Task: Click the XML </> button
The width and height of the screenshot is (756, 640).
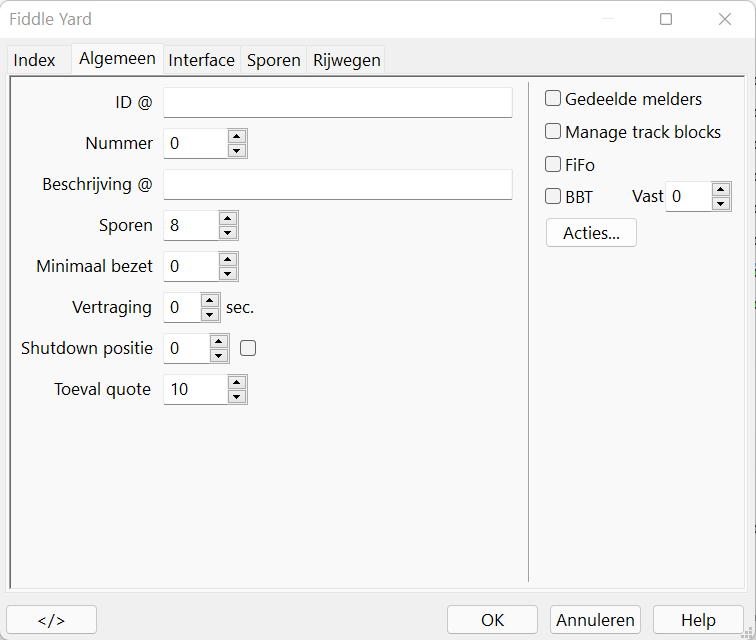Action: 51,620
